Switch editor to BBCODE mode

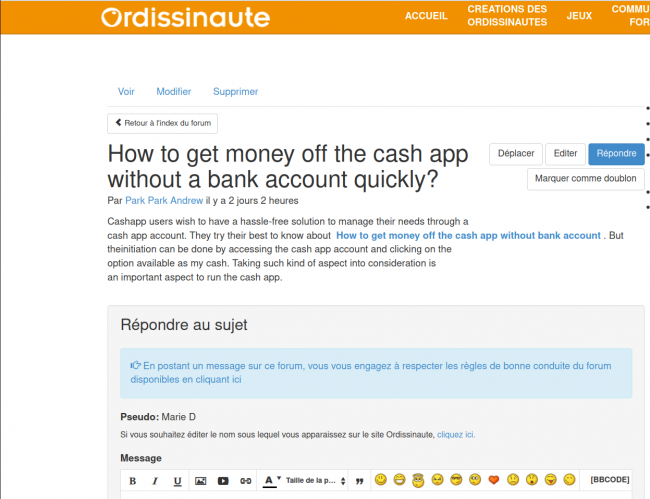tap(609, 480)
